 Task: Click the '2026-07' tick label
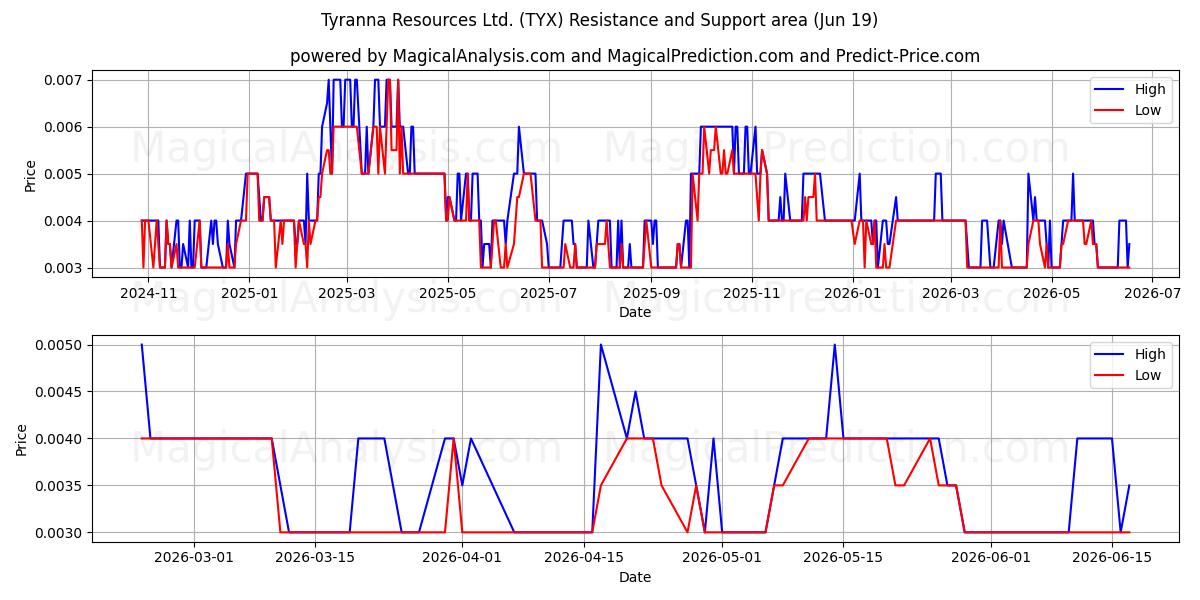(1153, 293)
